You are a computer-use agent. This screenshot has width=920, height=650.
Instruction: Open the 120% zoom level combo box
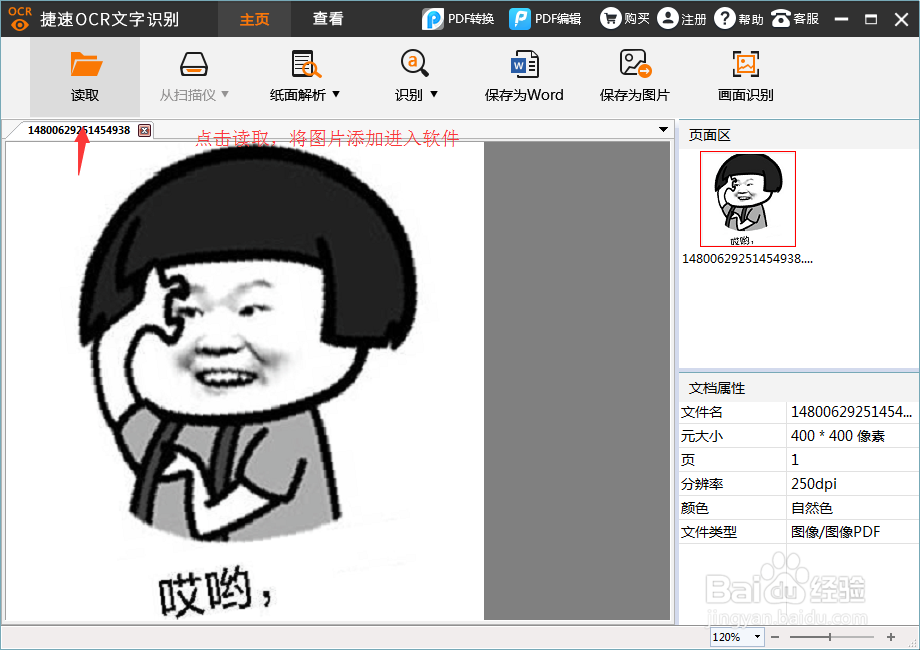[x=736, y=637]
